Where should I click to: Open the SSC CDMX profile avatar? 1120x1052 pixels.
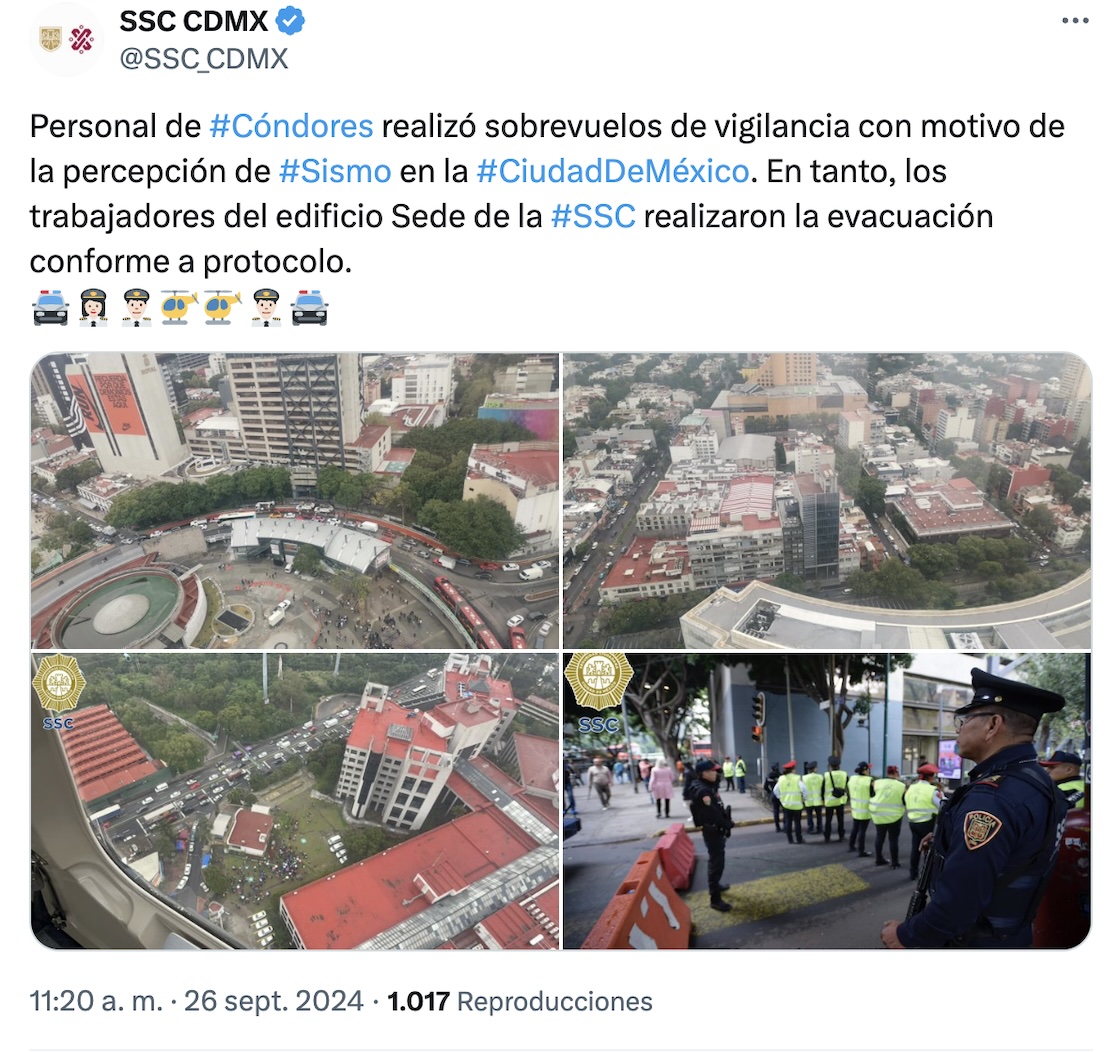[66, 40]
